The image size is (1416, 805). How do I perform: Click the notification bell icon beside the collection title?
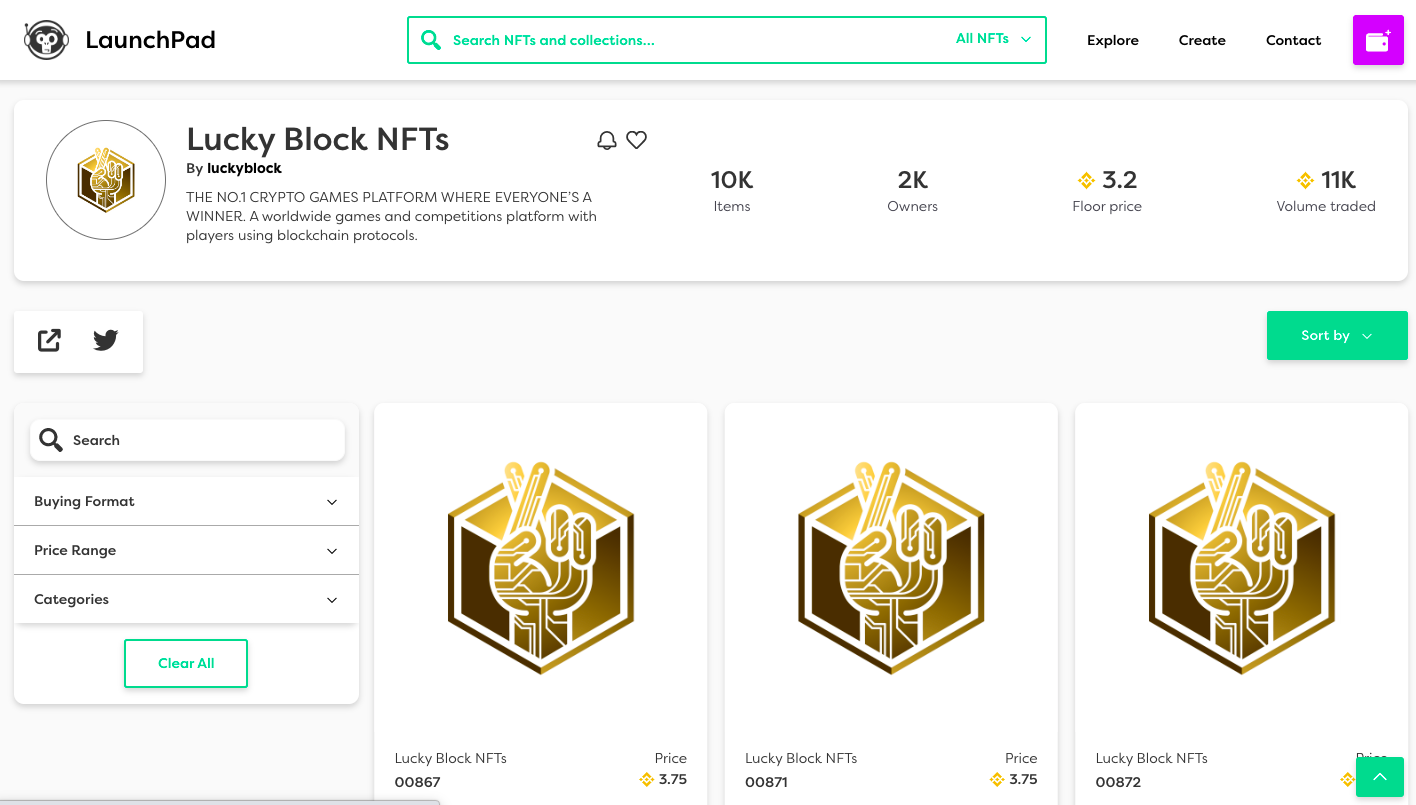[607, 140]
